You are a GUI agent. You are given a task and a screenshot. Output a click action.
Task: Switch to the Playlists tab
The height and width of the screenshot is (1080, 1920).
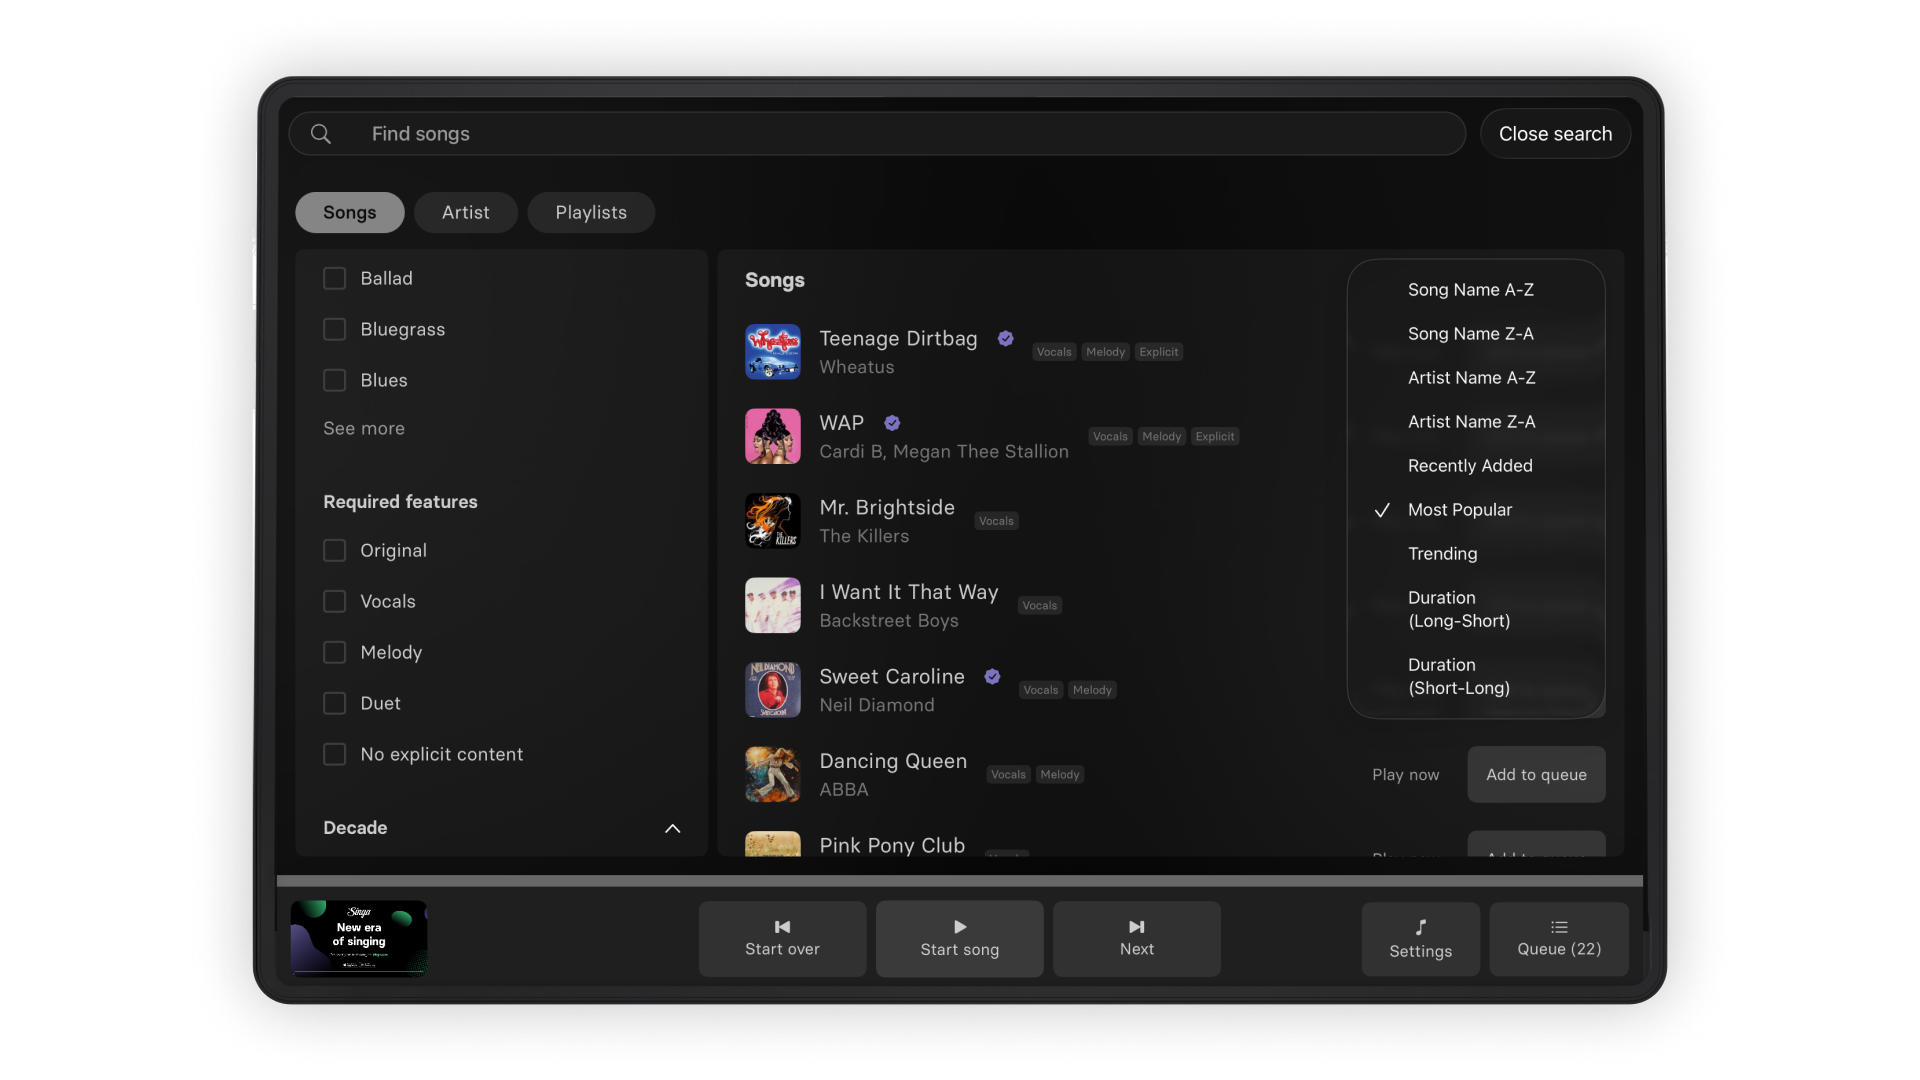pos(591,212)
